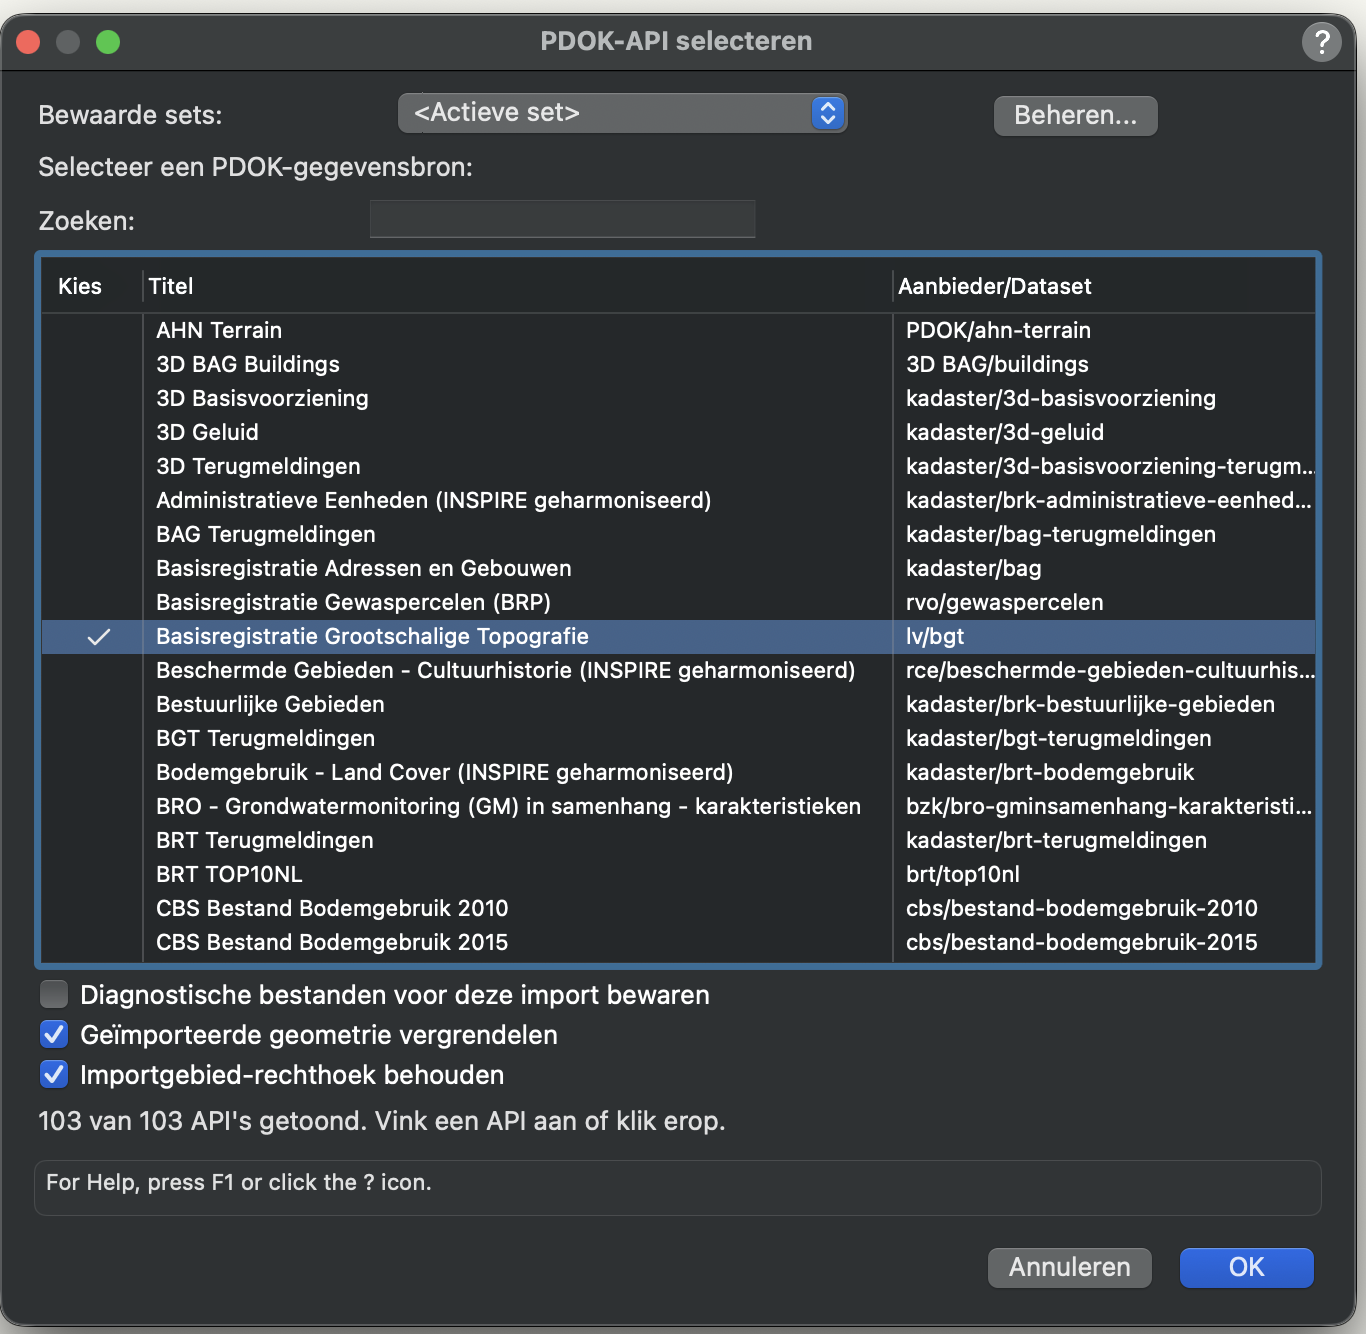Click the checkmark on Basisregistratie Grootschalige Topografie

[x=99, y=637]
